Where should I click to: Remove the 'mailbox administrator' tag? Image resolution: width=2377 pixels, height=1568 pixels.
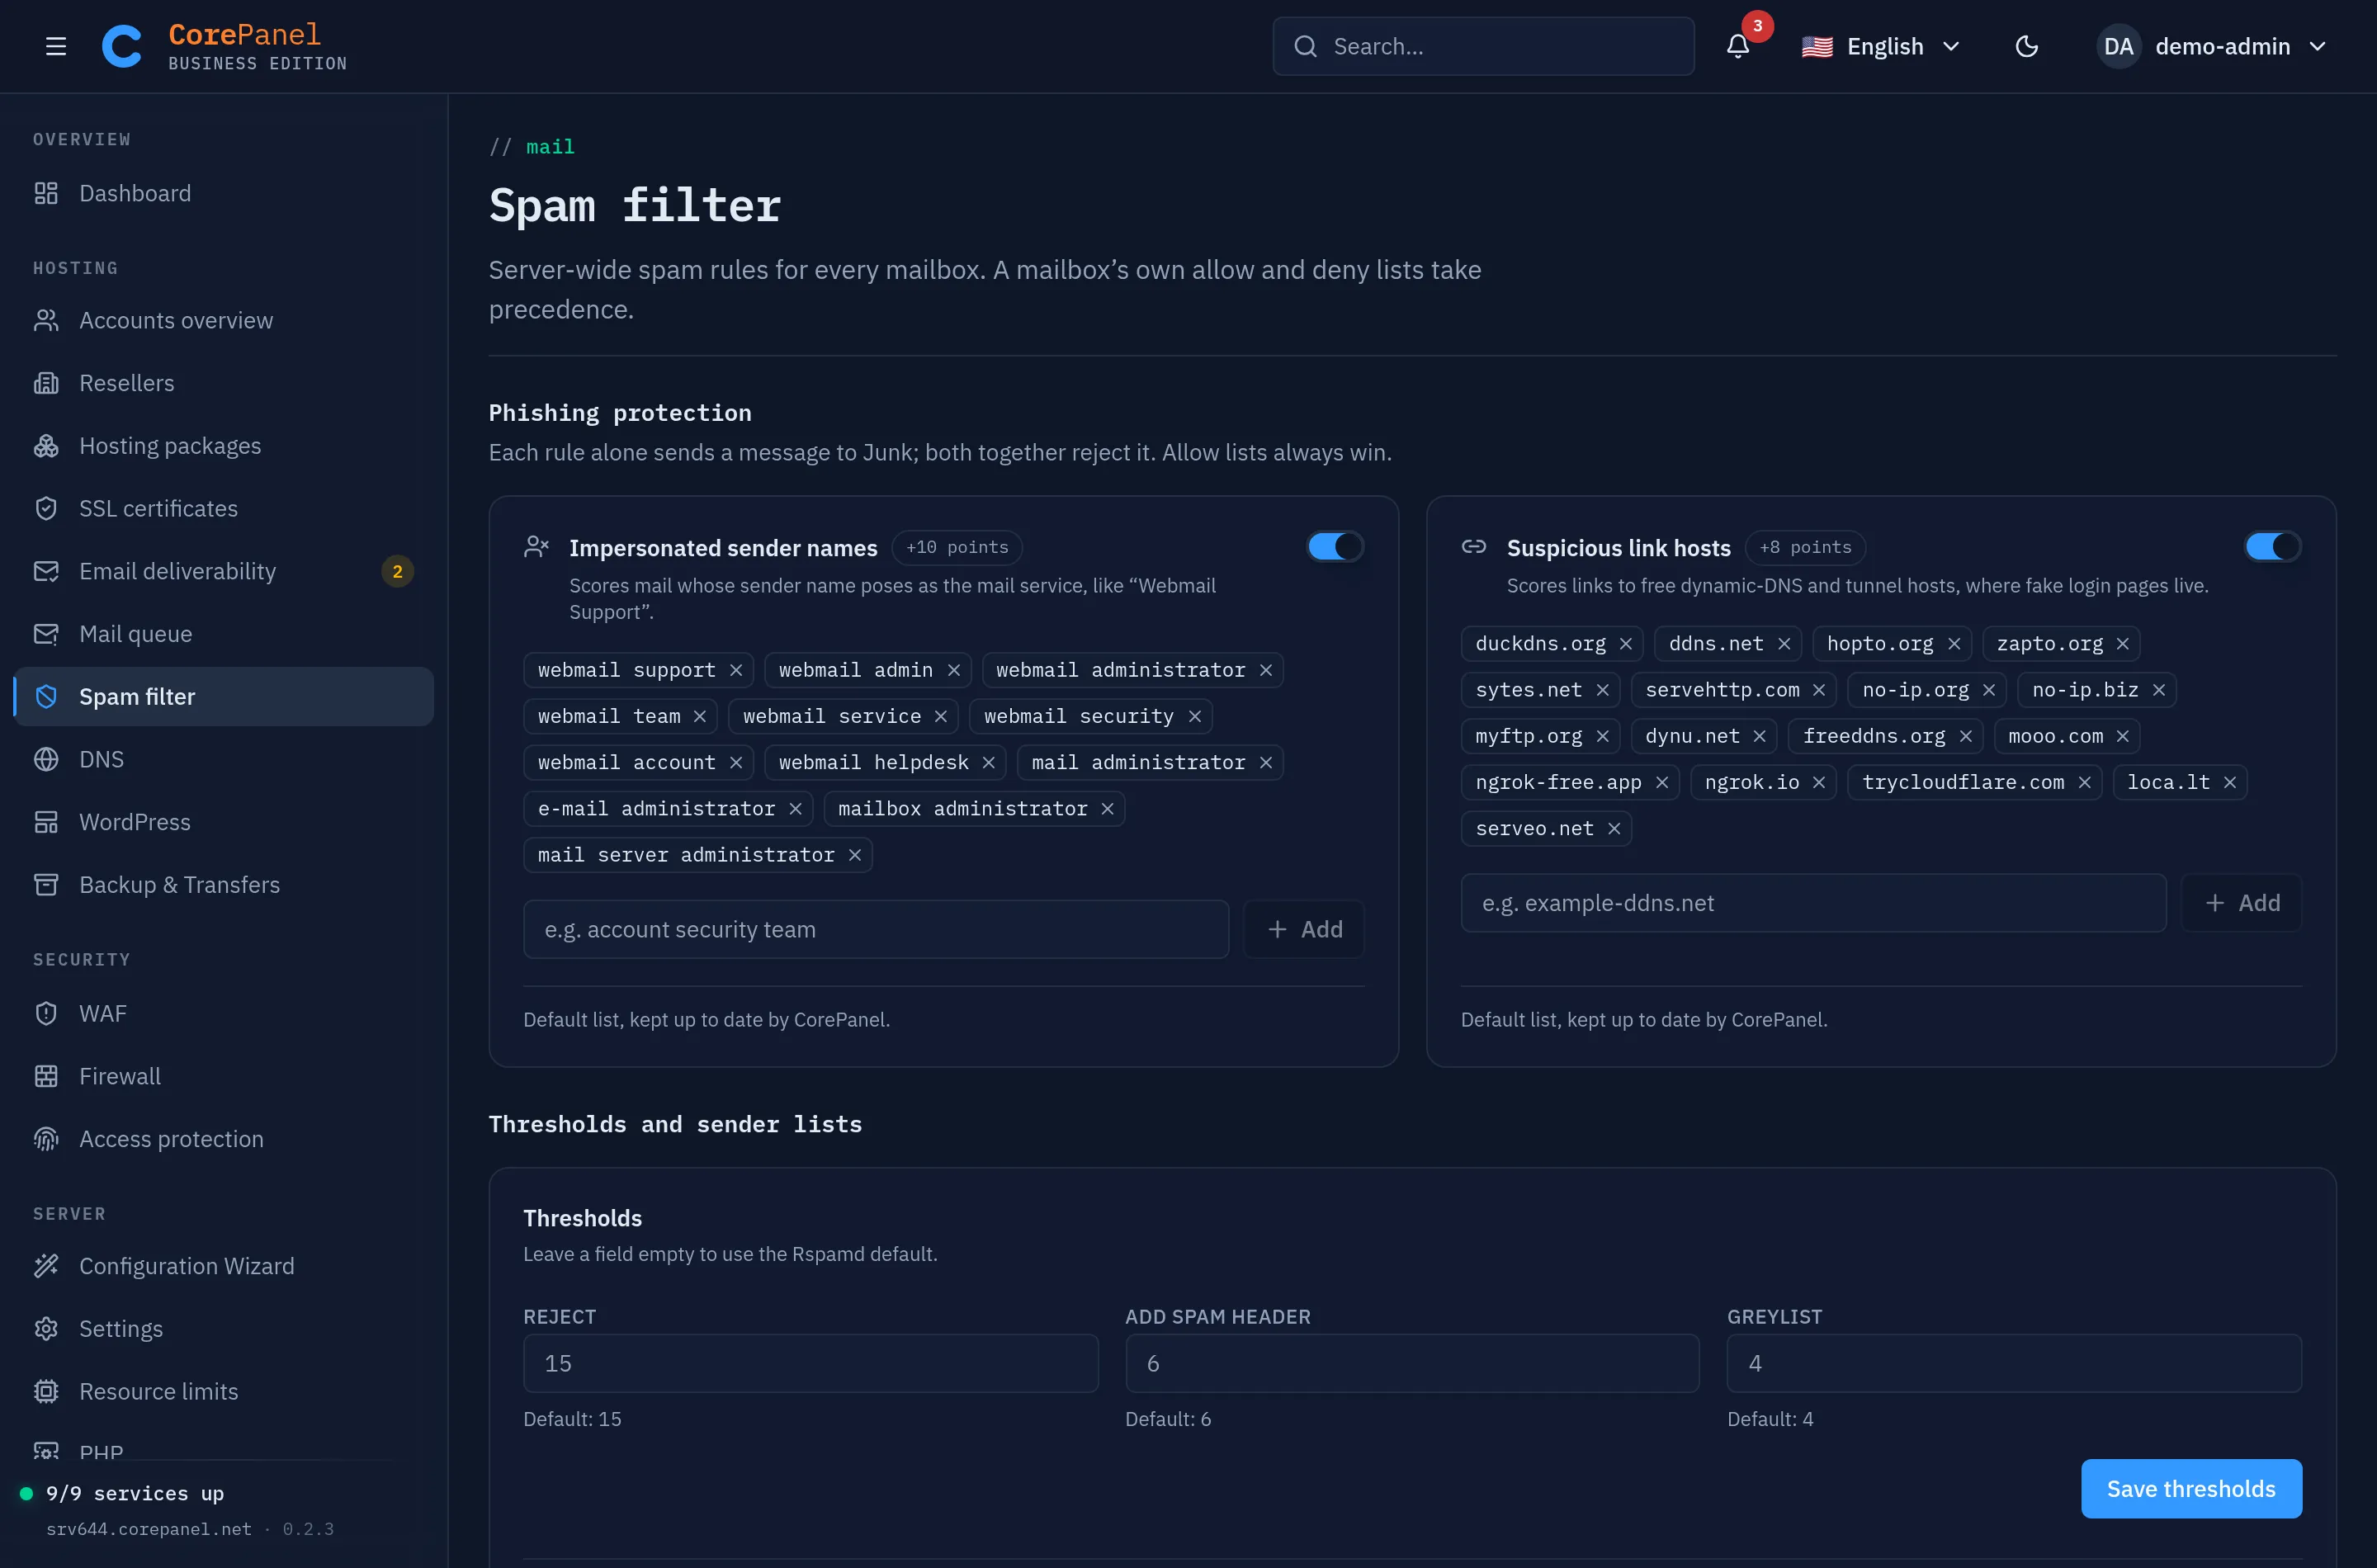click(x=1108, y=809)
